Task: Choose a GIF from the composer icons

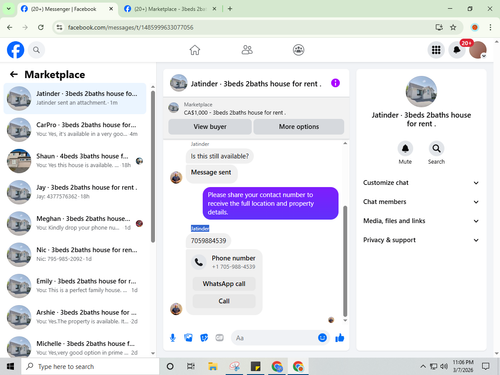Action: point(219,338)
